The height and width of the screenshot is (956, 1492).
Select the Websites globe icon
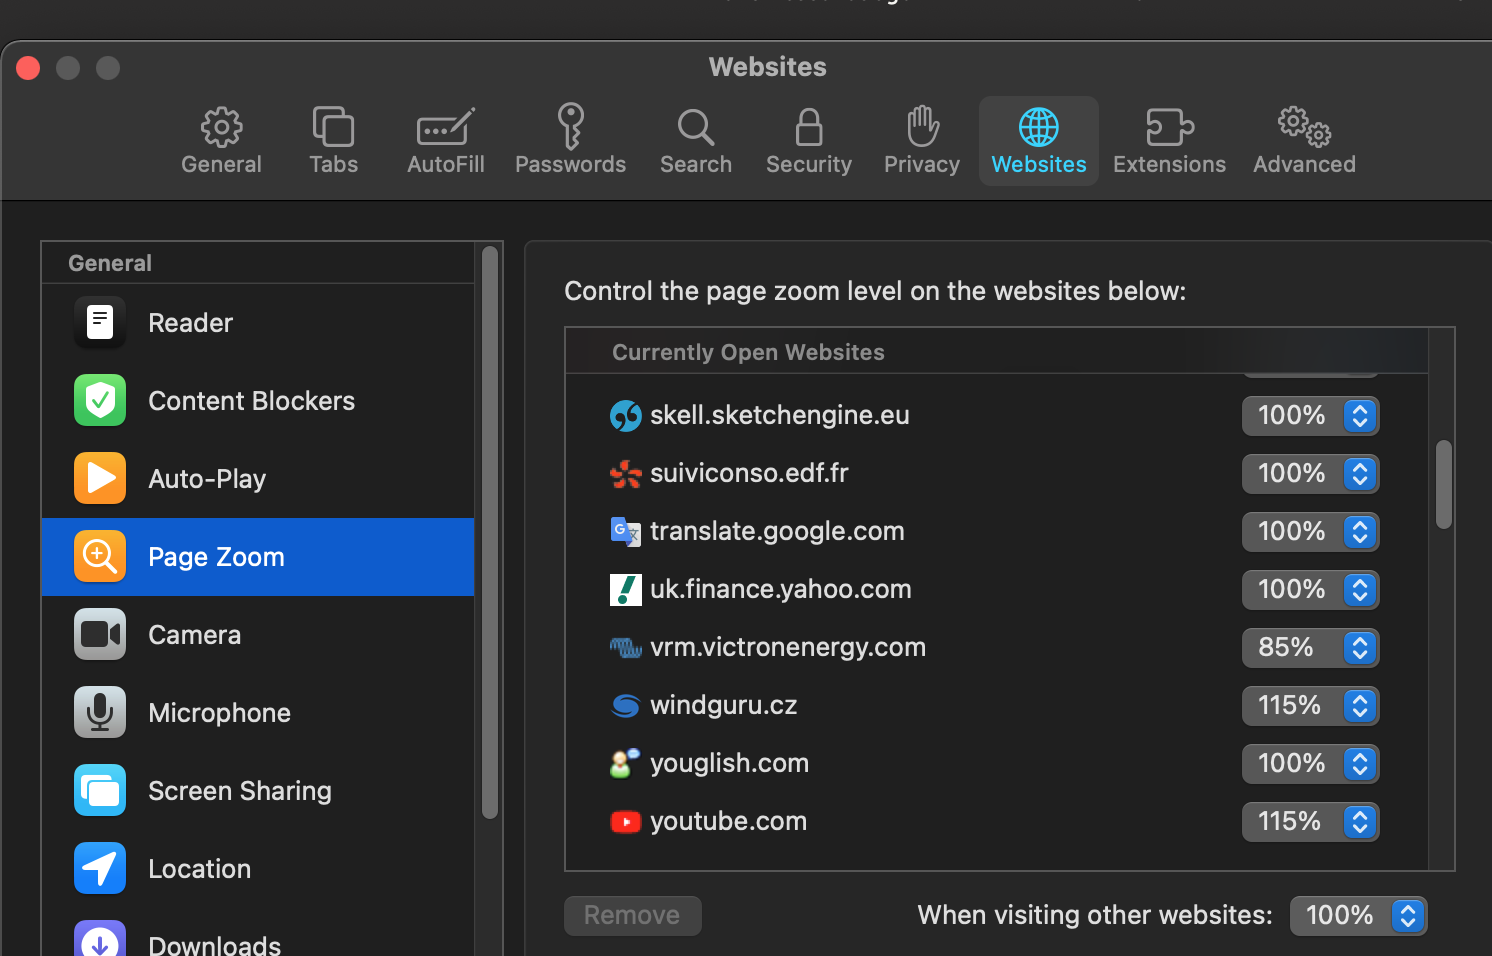click(x=1038, y=127)
